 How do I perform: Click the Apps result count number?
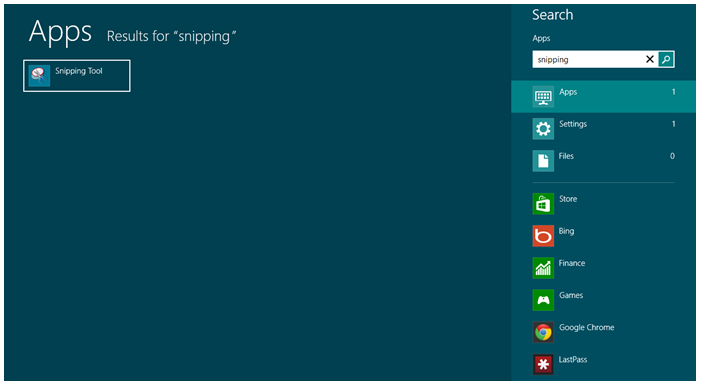[x=673, y=92]
